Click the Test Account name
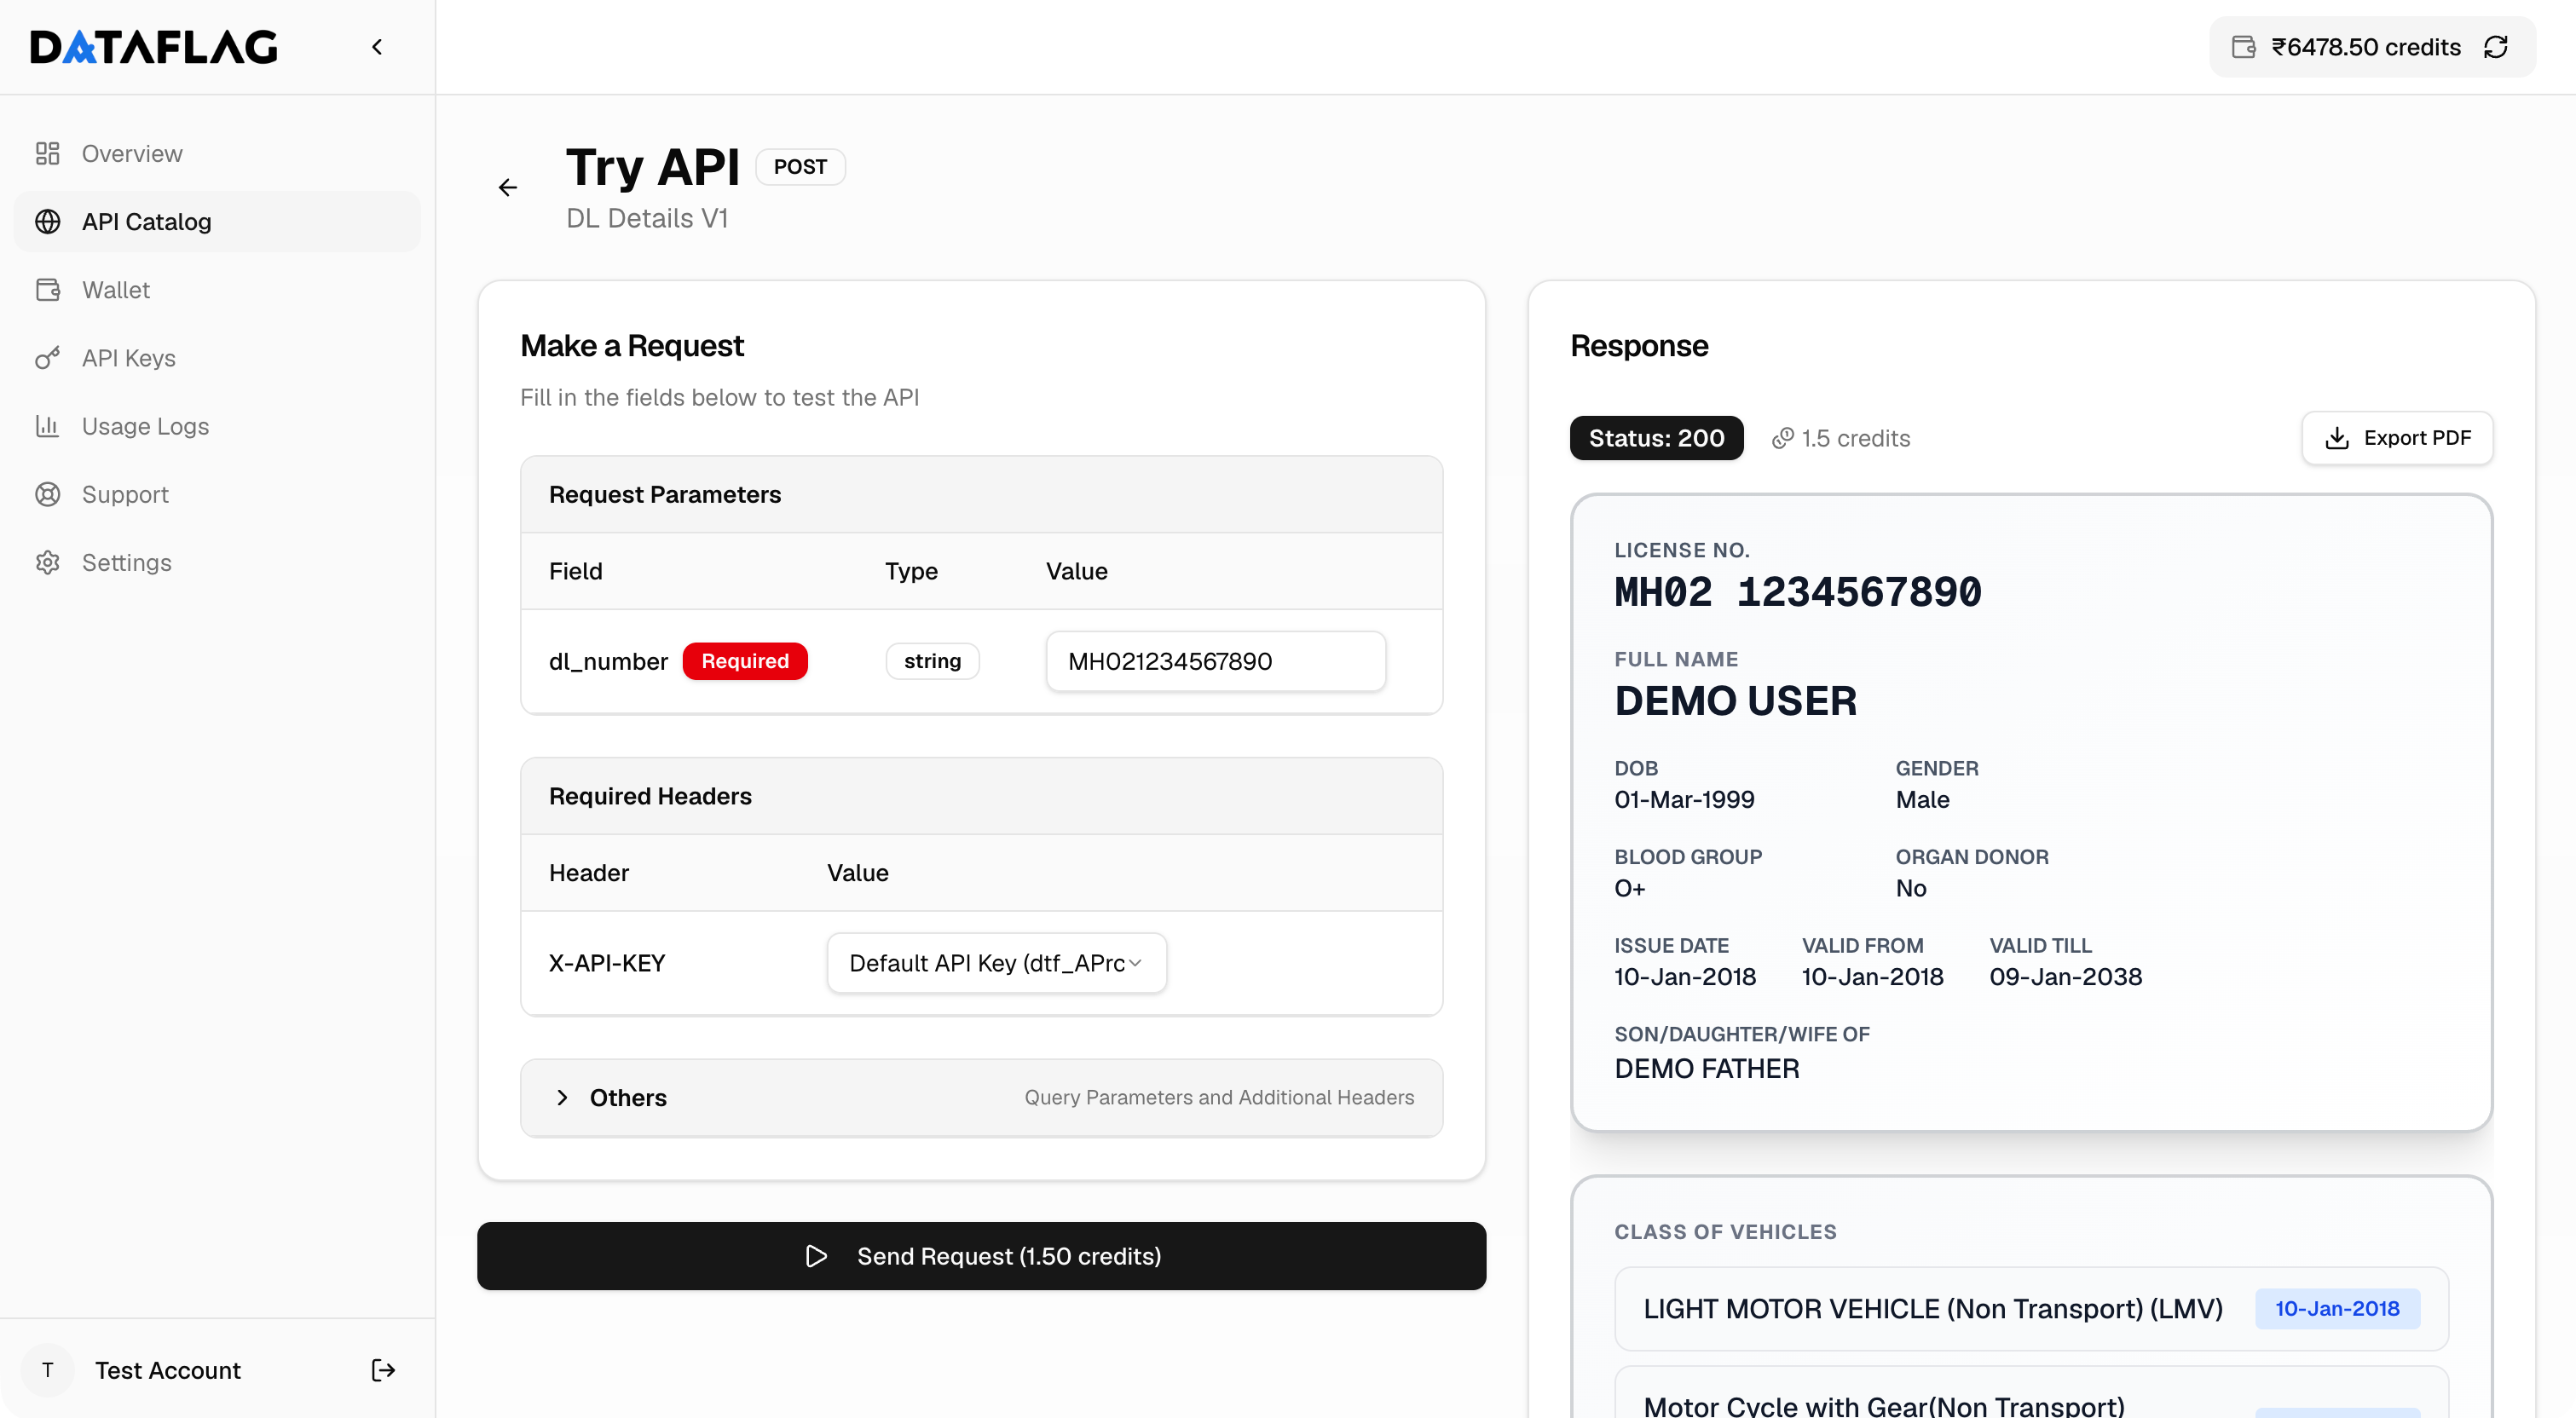The width and height of the screenshot is (2576, 1418). click(x=168, y=1370)
